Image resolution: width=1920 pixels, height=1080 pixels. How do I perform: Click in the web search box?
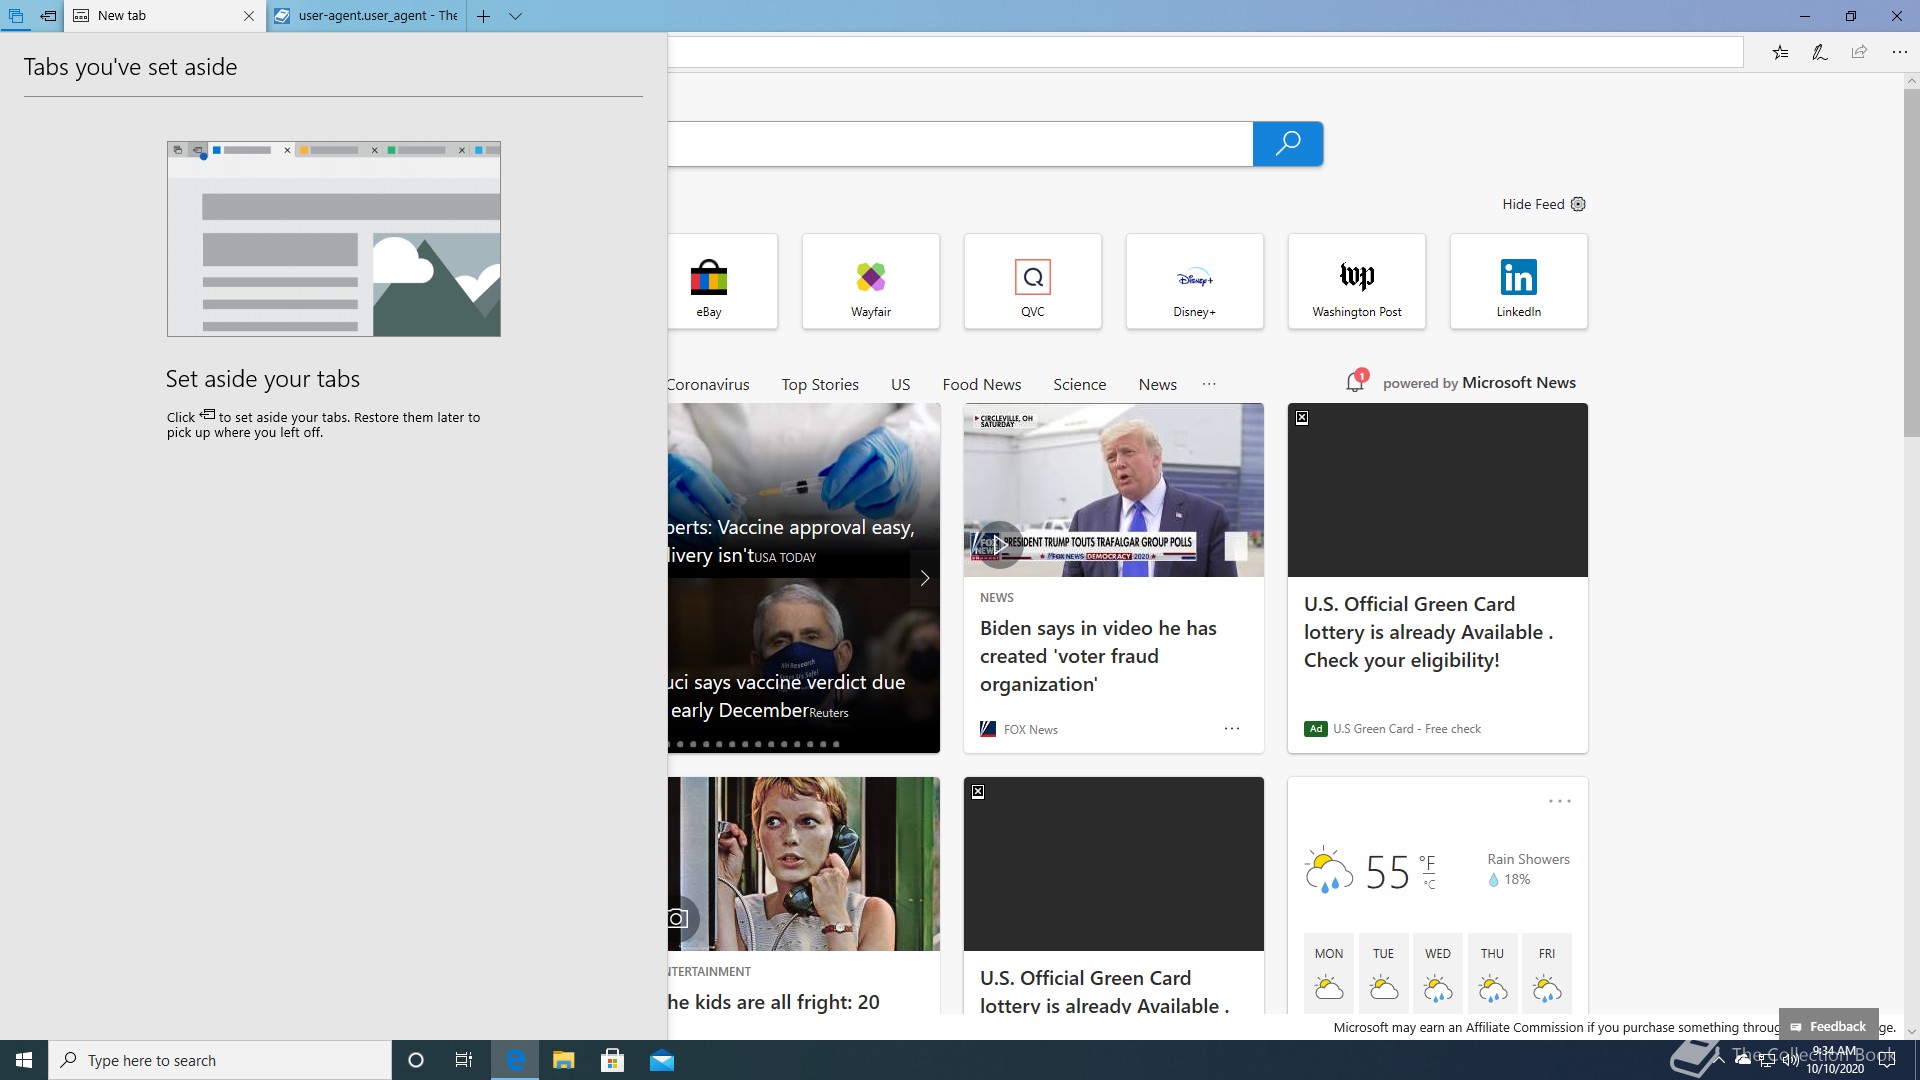pos(960,144)
